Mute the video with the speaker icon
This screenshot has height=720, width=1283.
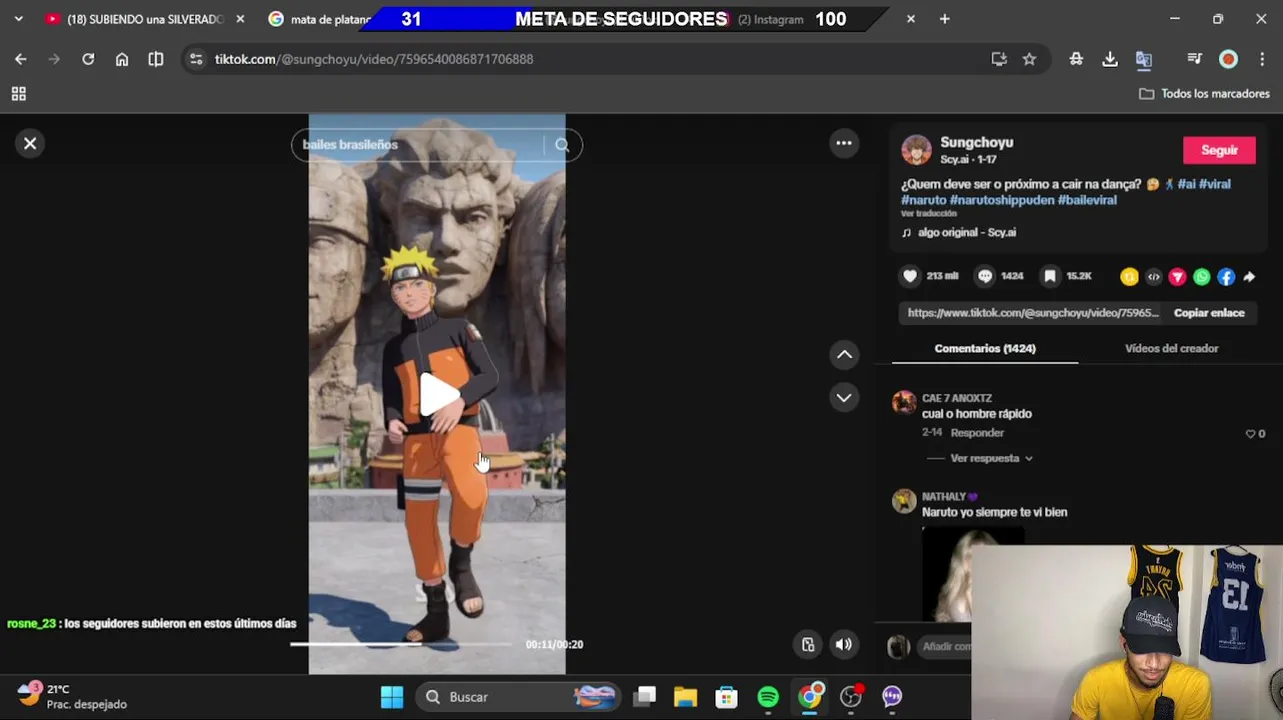[x=844, y=644]
